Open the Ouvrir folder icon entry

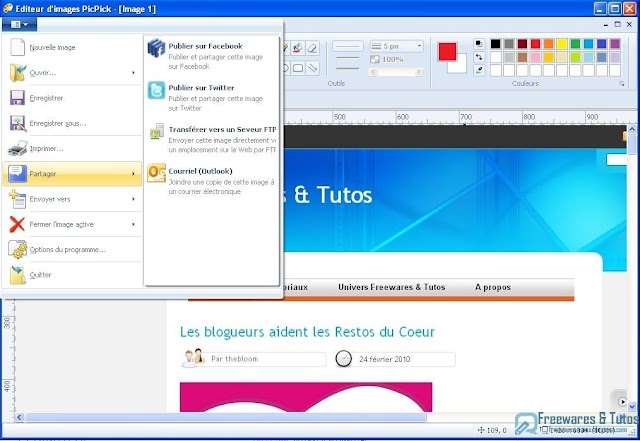pyautogui.click(x=17, y=73)
